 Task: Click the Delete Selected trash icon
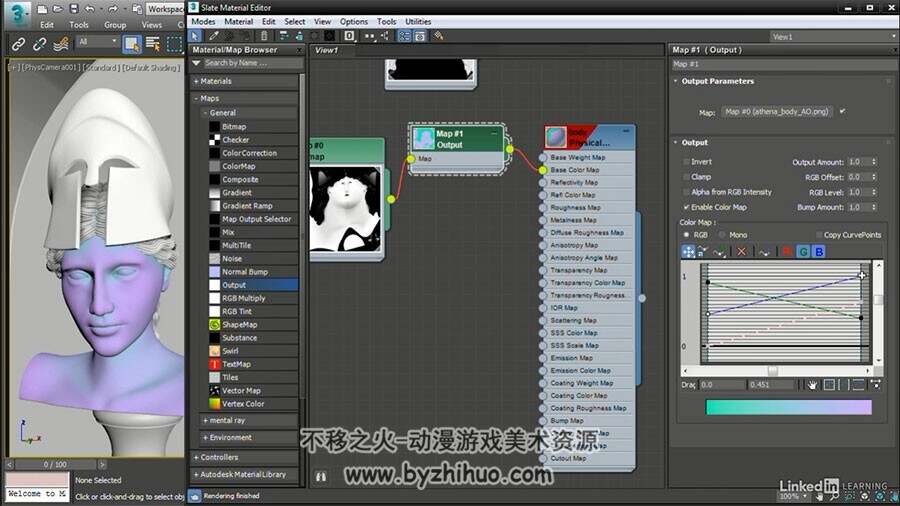click(264, 36)
